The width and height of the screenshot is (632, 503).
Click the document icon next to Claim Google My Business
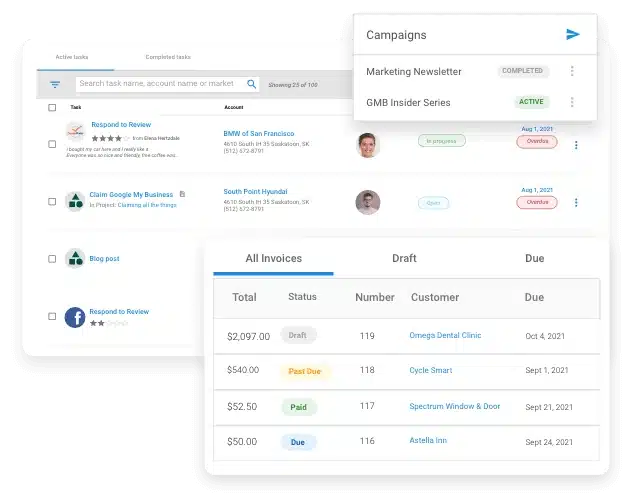coord(182,194)
